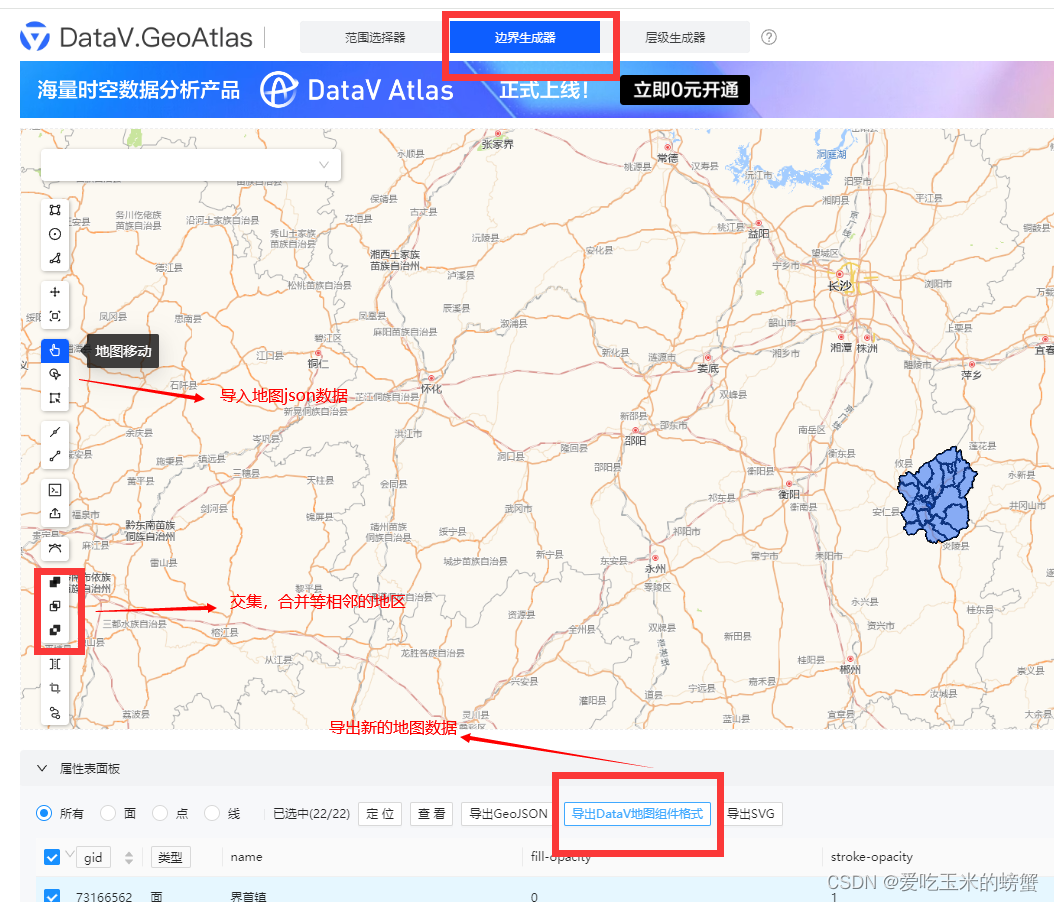Screen dimensions: 1054x902
Task: Open the console terminal tool
Action: [55, 490]
